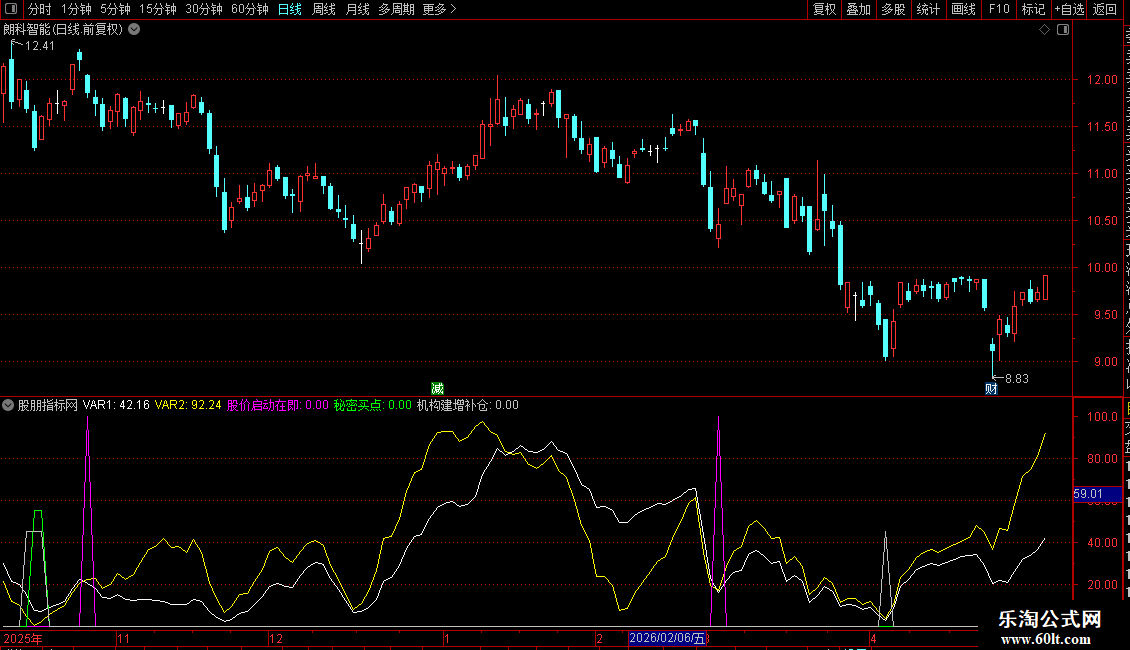Image resolution: width=1130 pixels, height=650 pixels.
Task: Toggle the split panel icon near the diamond
Action: [1063, 30]
